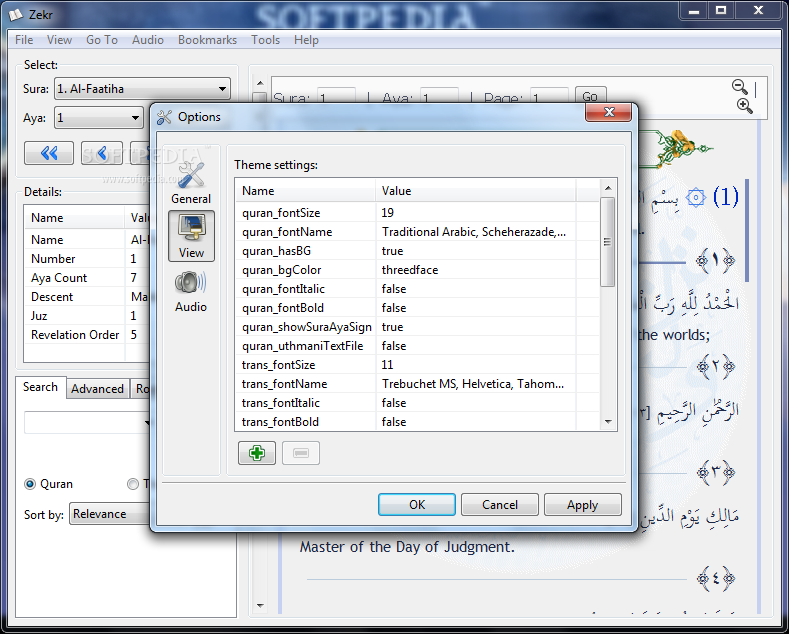Confirm options with OK button
789x634 pixels.
tap(417, 505)
